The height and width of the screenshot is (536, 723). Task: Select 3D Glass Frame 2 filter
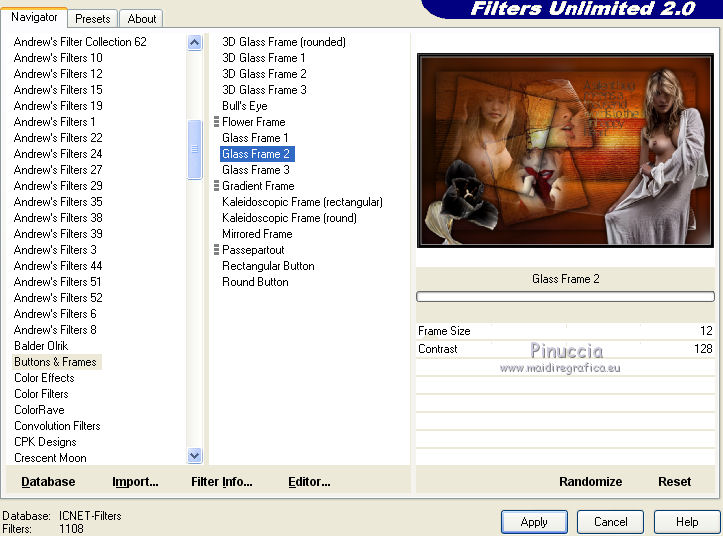tap(264, 74)
